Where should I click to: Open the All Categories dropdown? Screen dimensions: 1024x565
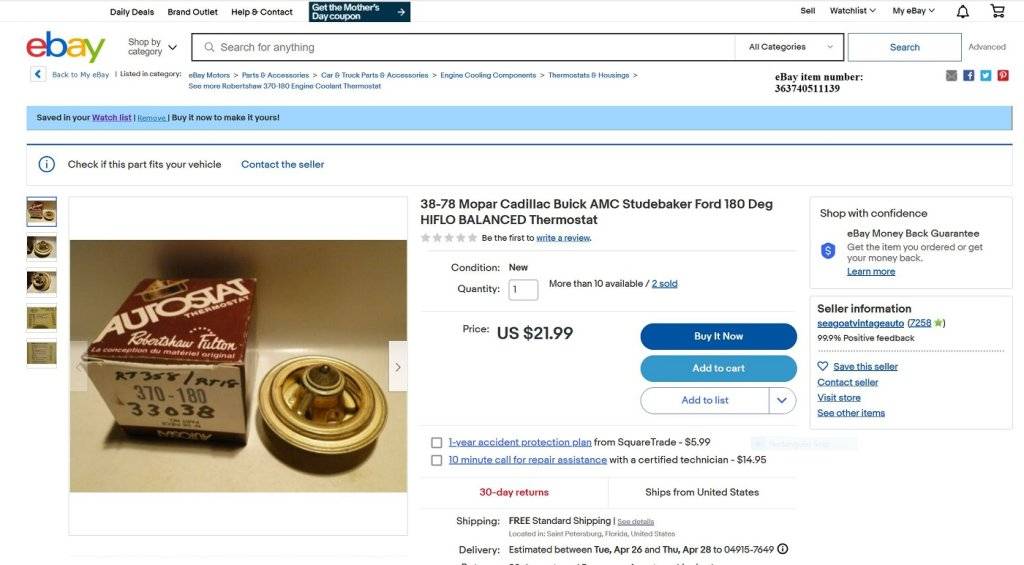click(790, 47)
